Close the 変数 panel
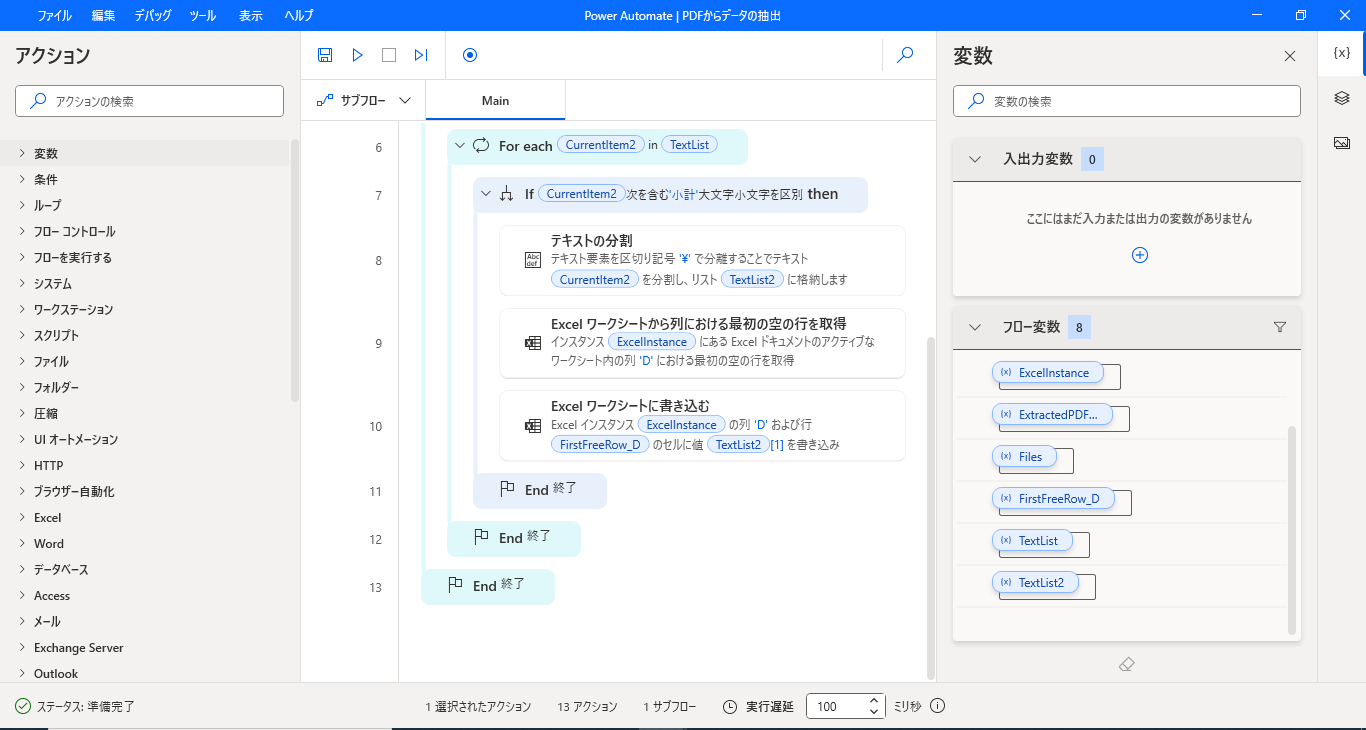 coord(1290,56)
